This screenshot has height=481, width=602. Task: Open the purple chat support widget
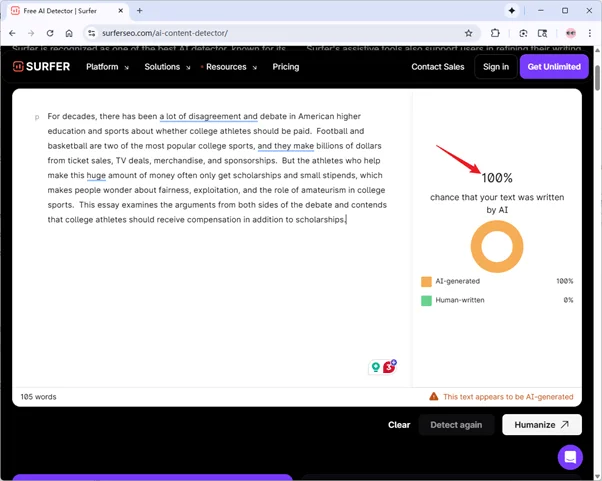tap(570, 457)
